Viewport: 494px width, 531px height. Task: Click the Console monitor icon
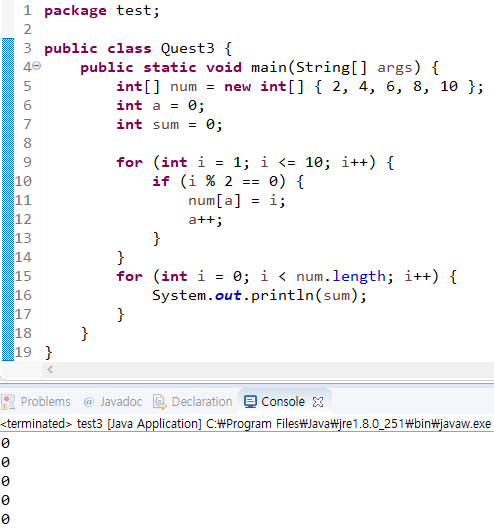[x=250, y=402]
